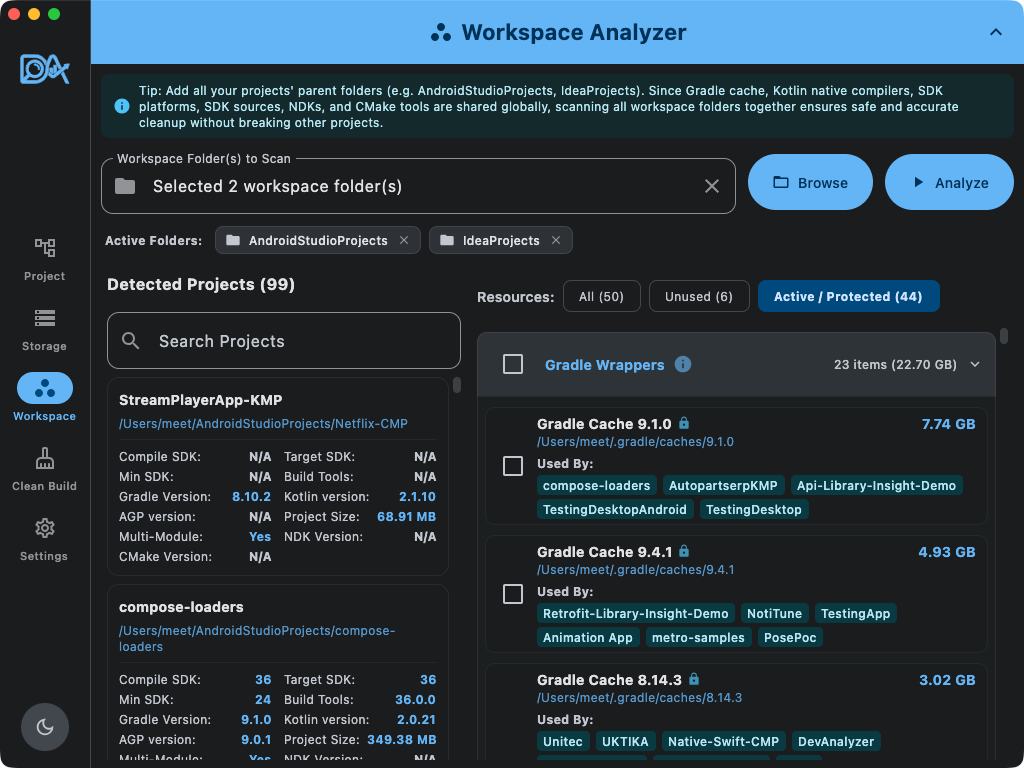Click the search magnifier icon

[x=131, y=340]
